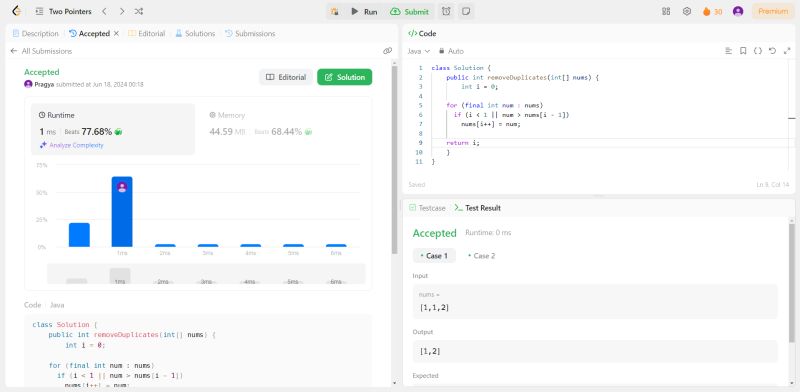Copy submission link via chain icon
Viewport: 800px width, 392px height.
point(388,51)
